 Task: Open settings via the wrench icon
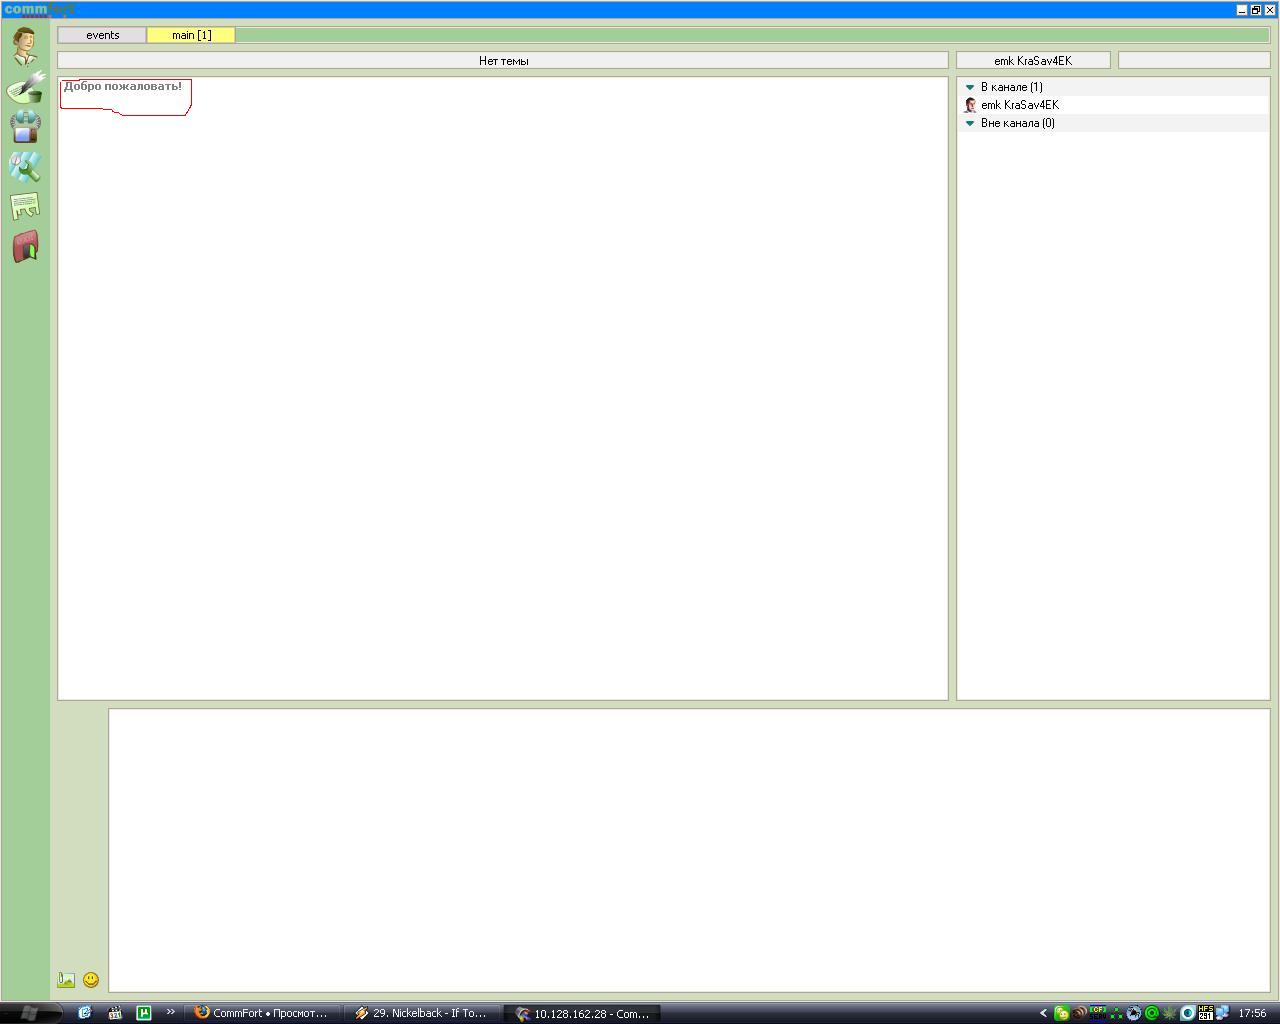[x=25, y=167]
